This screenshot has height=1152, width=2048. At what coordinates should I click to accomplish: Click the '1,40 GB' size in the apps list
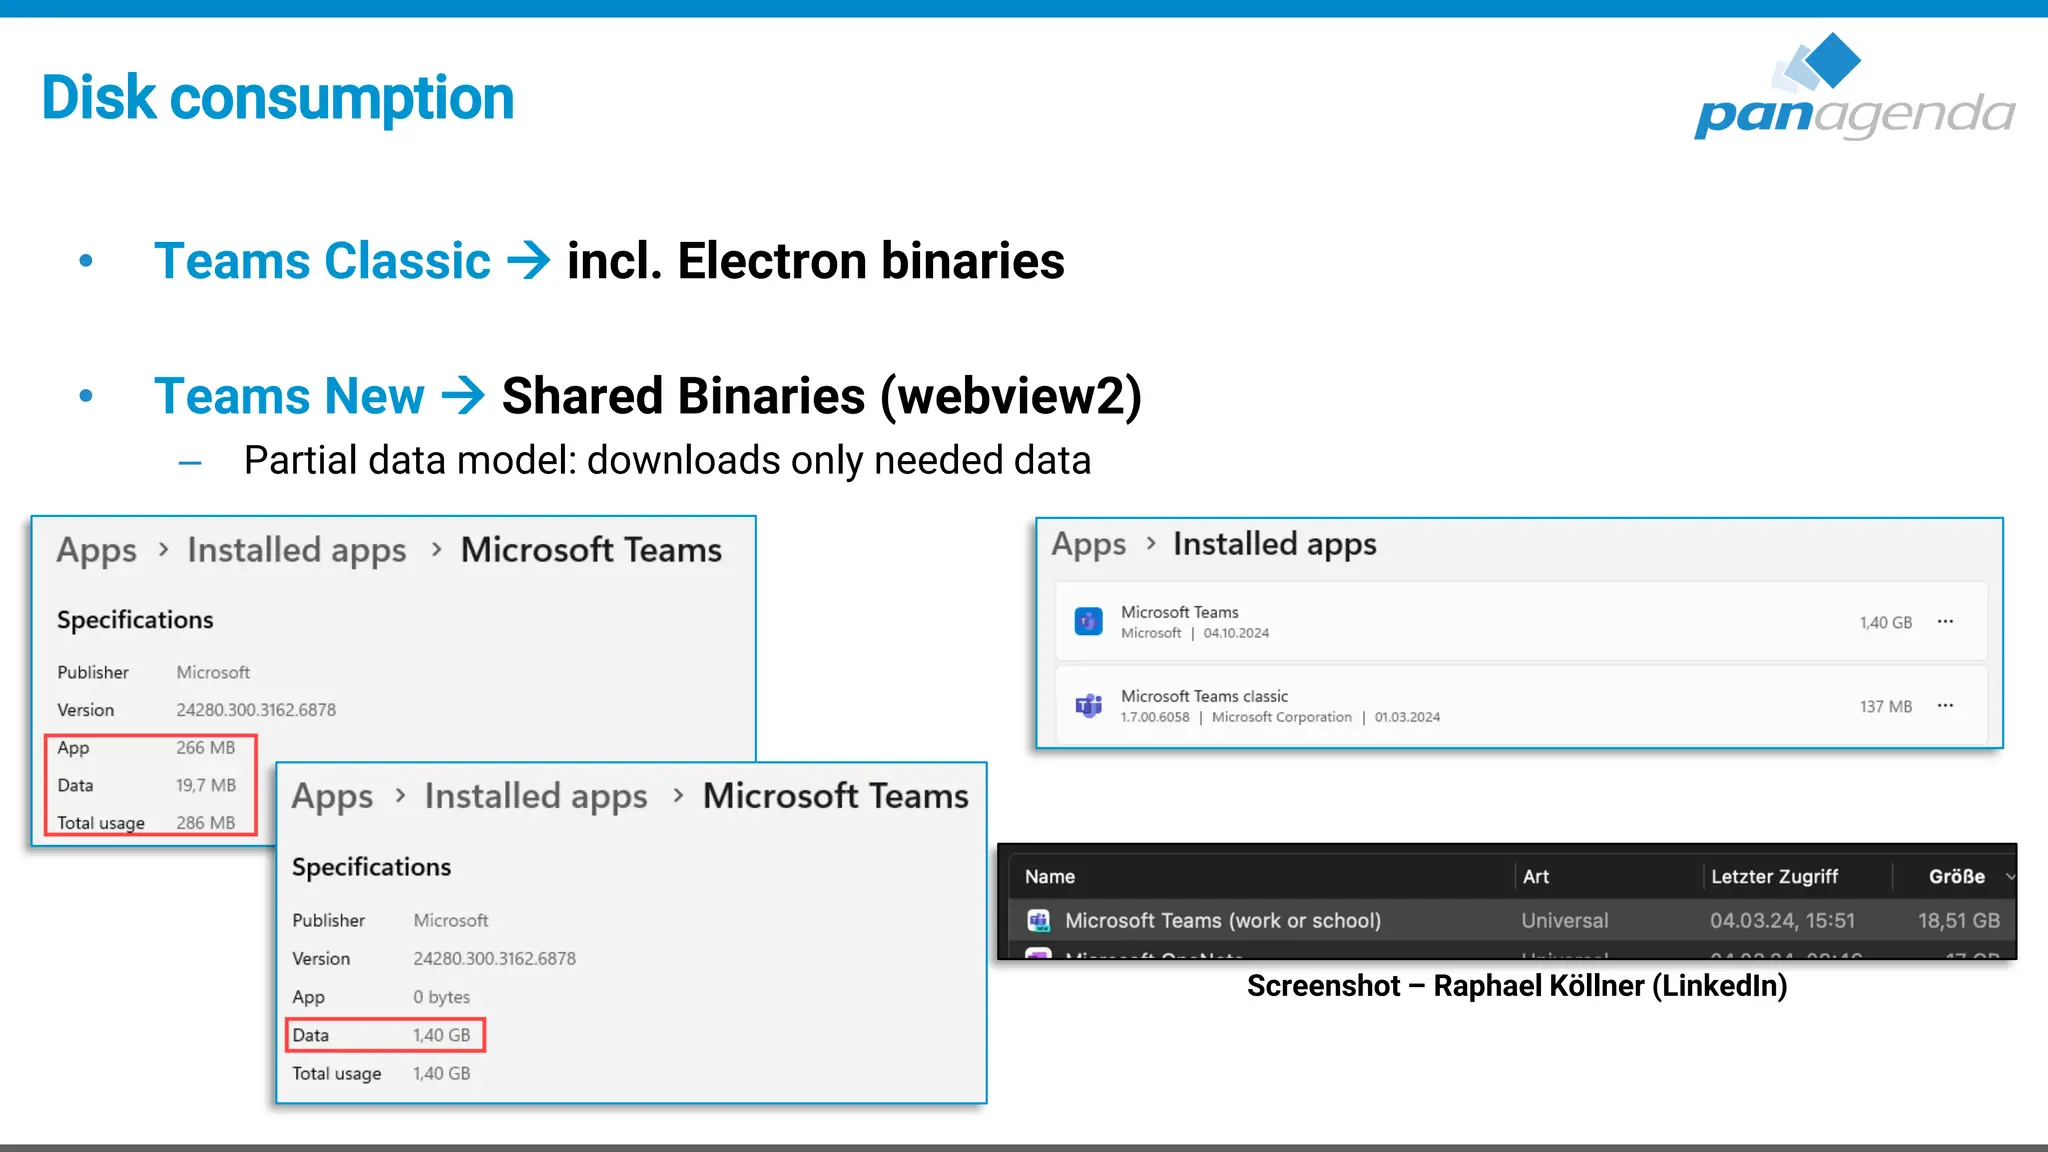1885,622
